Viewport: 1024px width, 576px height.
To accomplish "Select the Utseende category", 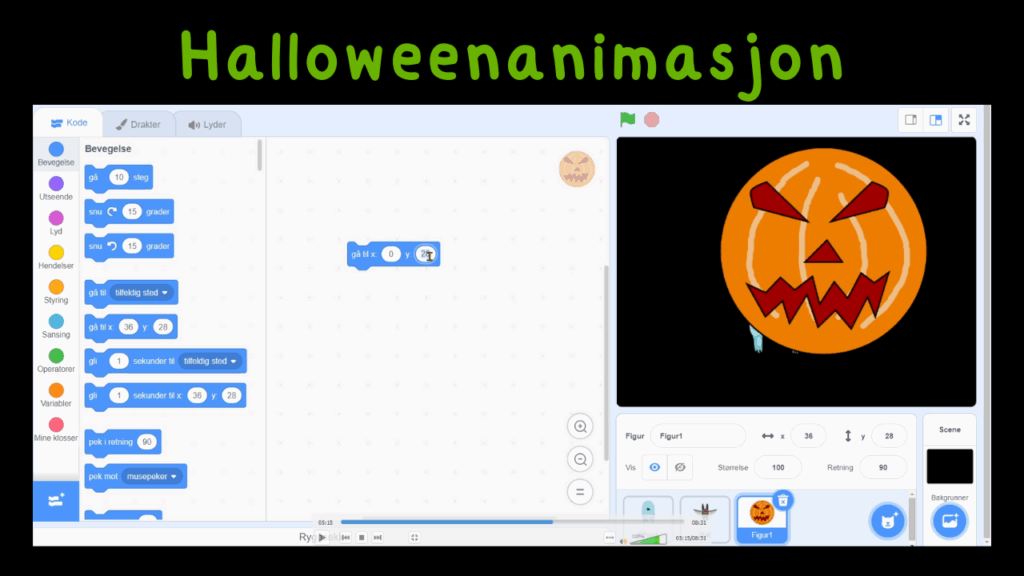I will (x=56, y=188).
